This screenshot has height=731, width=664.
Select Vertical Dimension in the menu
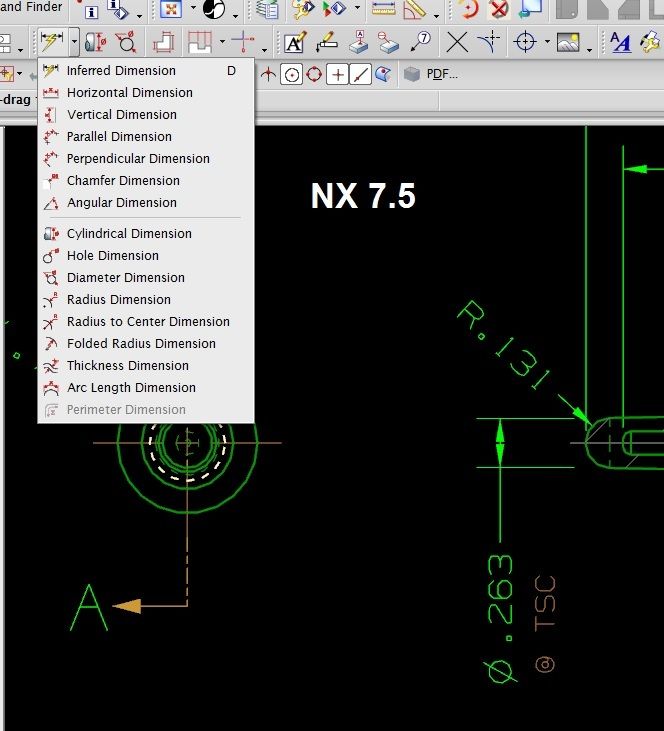(x=145, y=115)
